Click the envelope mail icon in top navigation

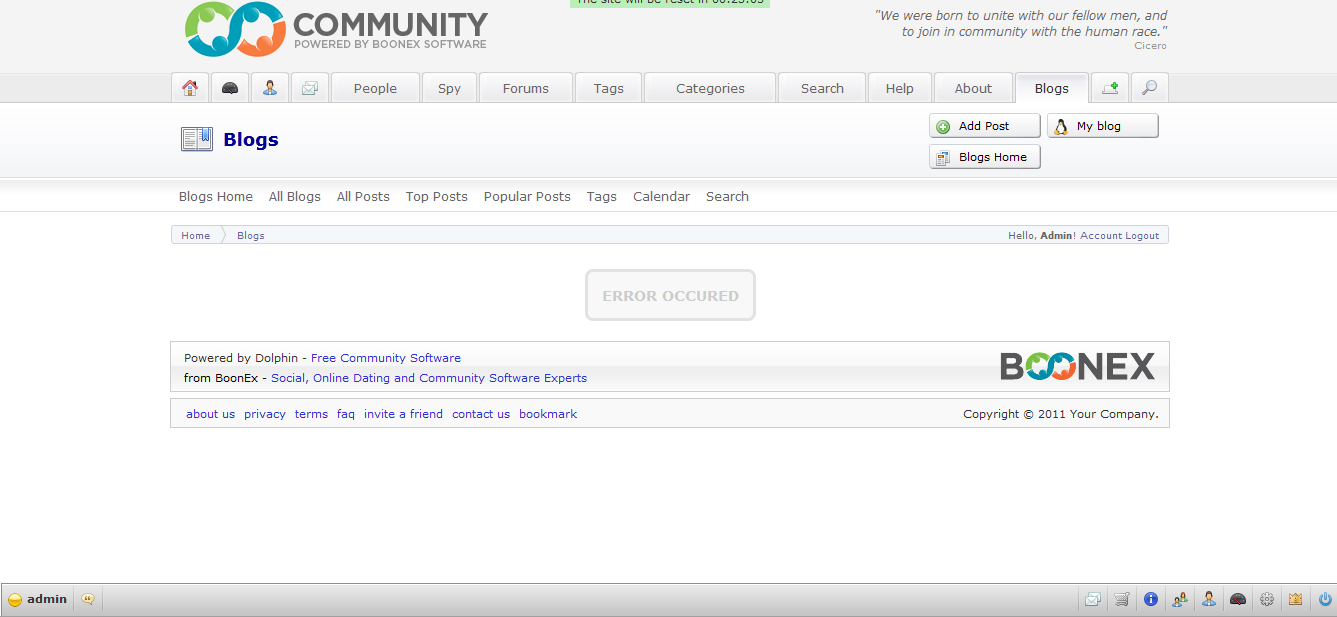pos(310,88)
